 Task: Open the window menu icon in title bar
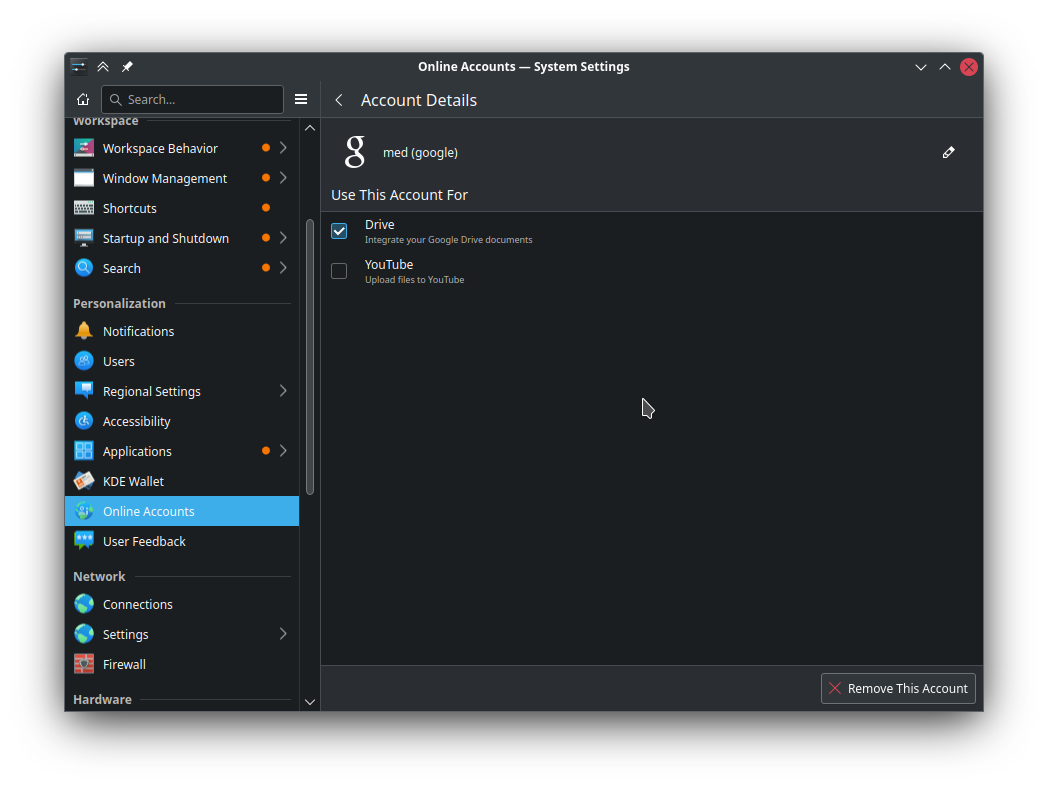(79, 66)
